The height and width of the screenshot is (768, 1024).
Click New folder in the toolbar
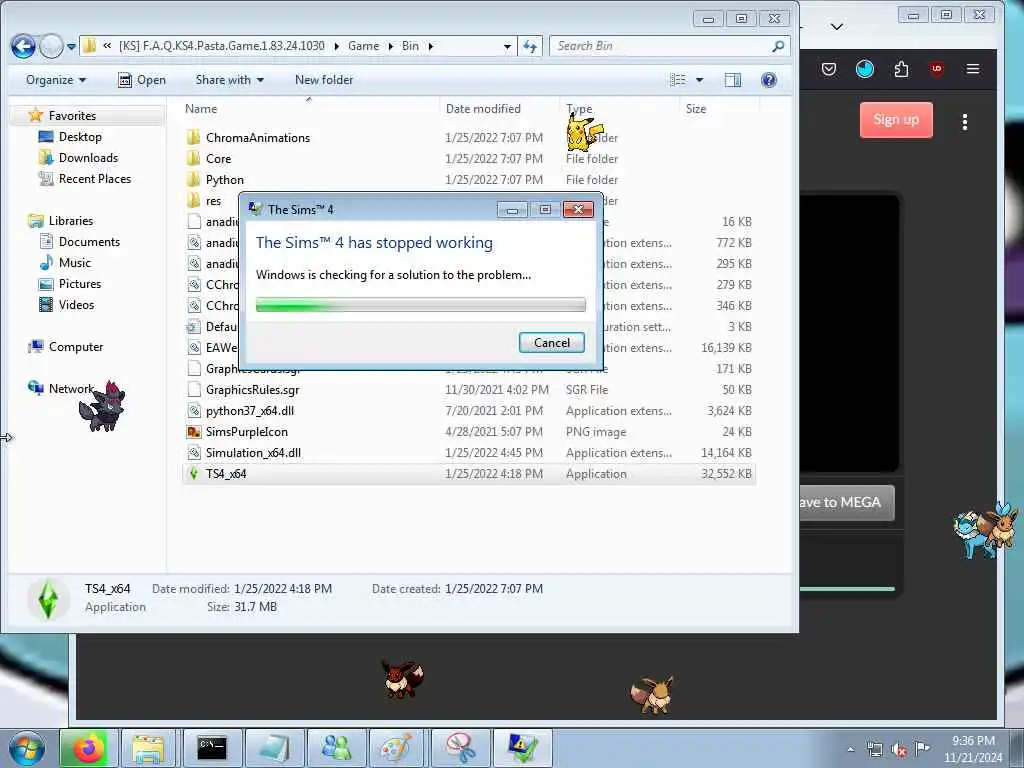tap(324, 80)
